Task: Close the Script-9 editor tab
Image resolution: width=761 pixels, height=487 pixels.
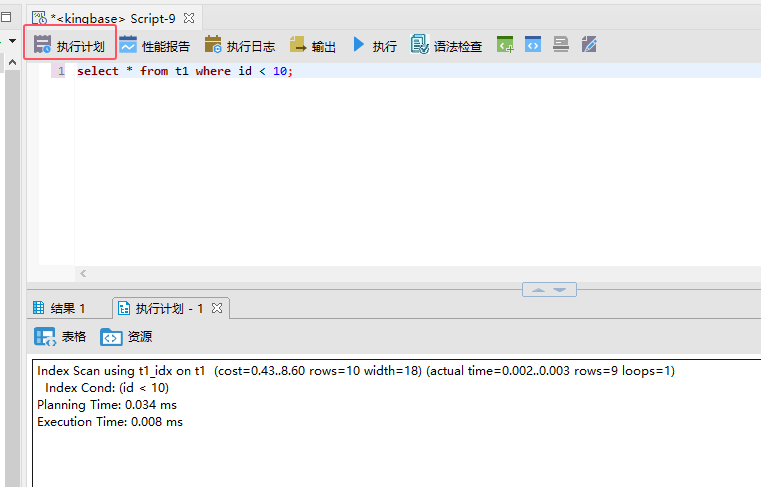Action: [x=189, y=18]
